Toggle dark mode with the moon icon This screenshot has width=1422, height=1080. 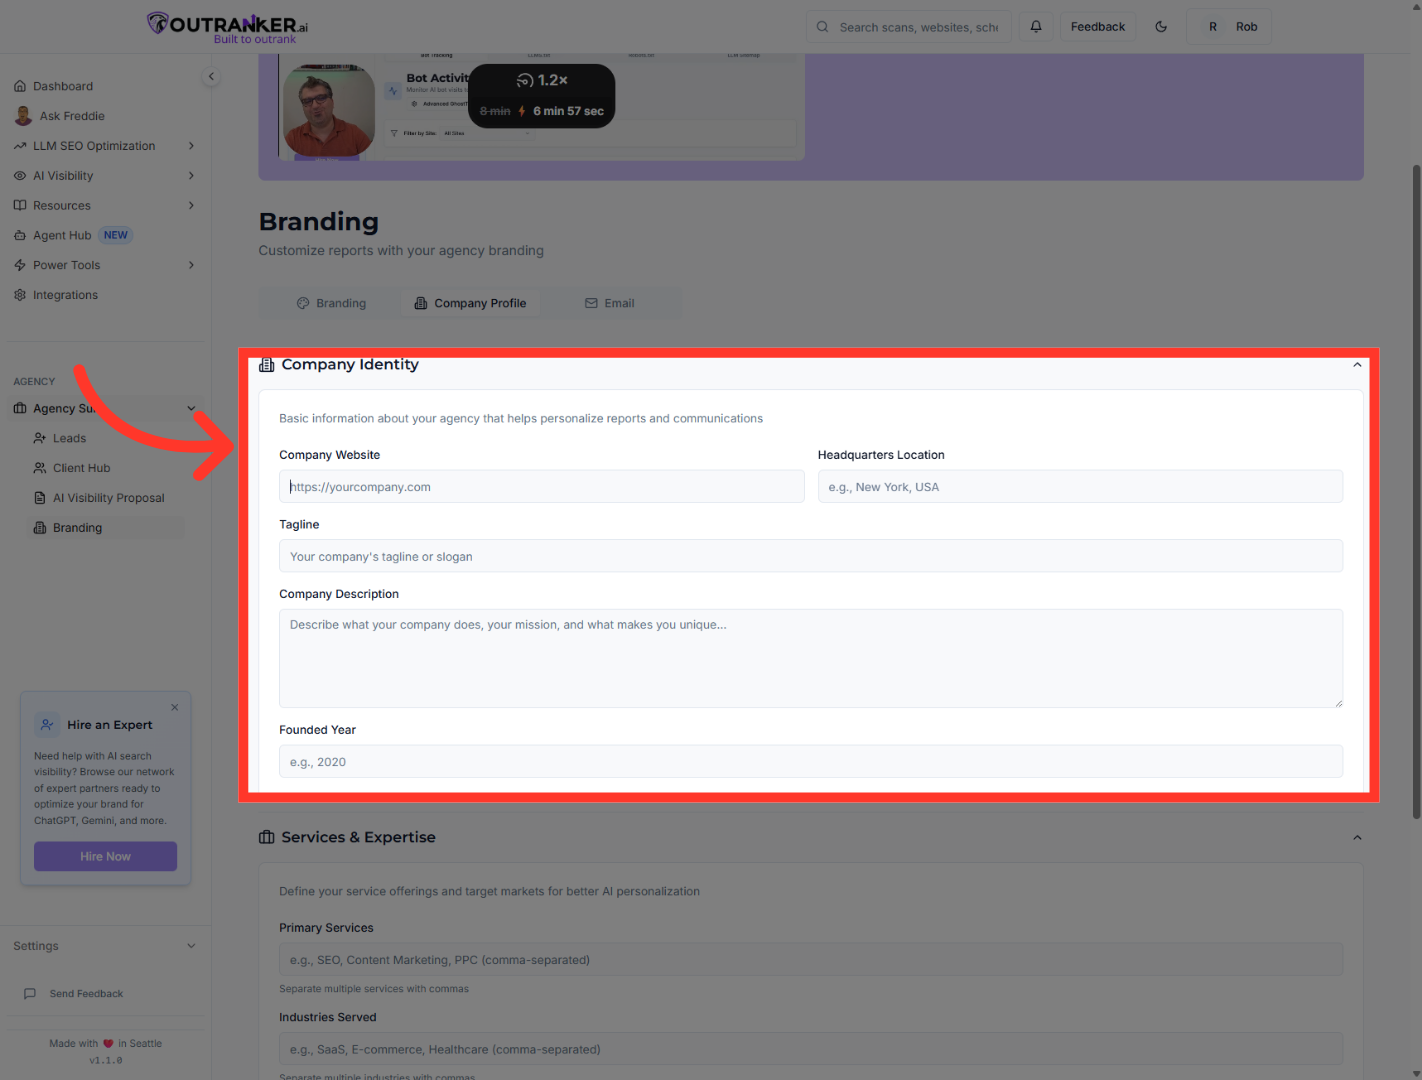click(1161, 26)
